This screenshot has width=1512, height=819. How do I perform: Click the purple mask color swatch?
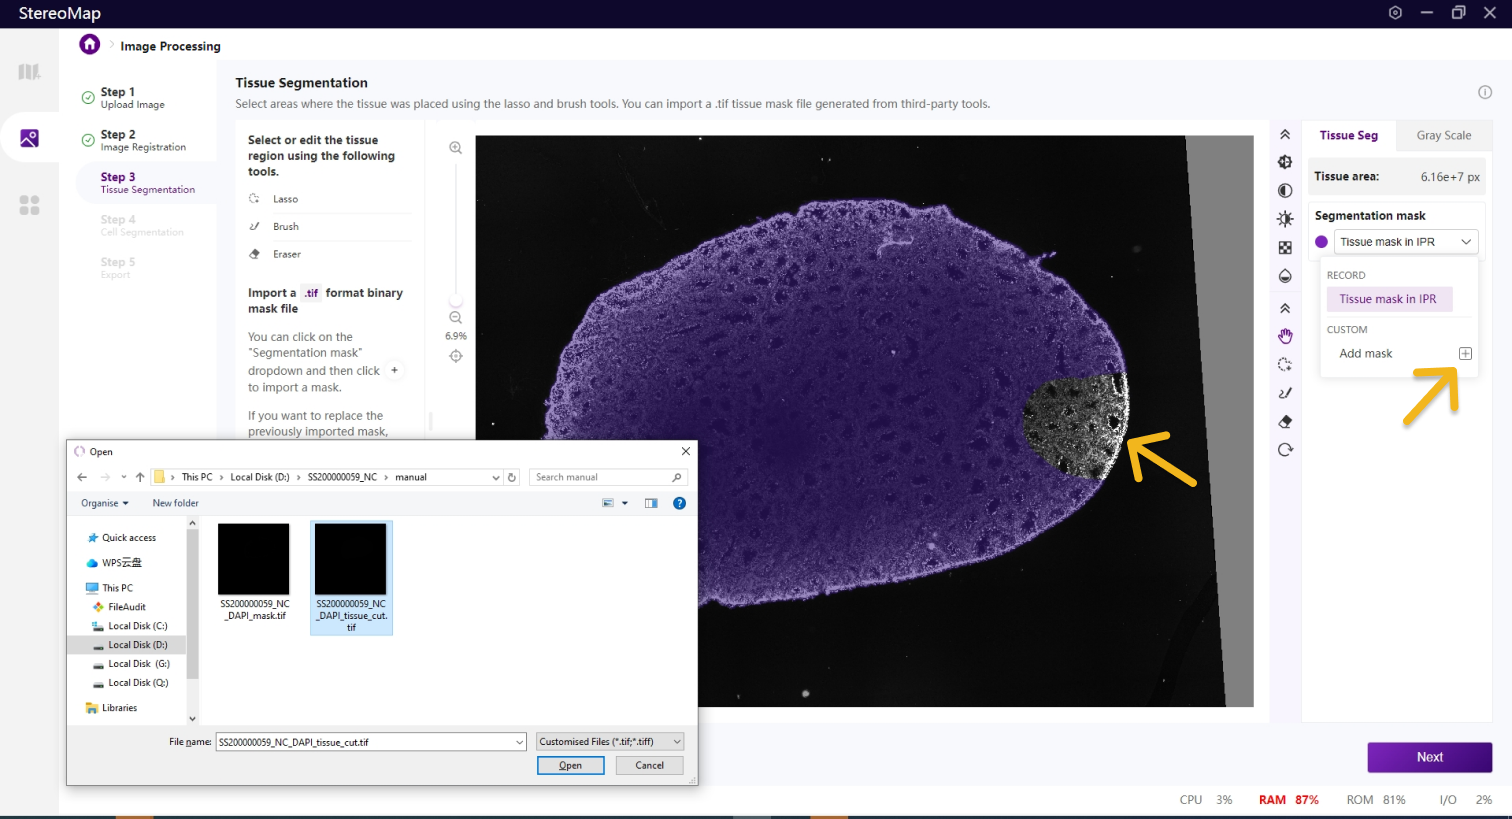(x=1321, y=242)
